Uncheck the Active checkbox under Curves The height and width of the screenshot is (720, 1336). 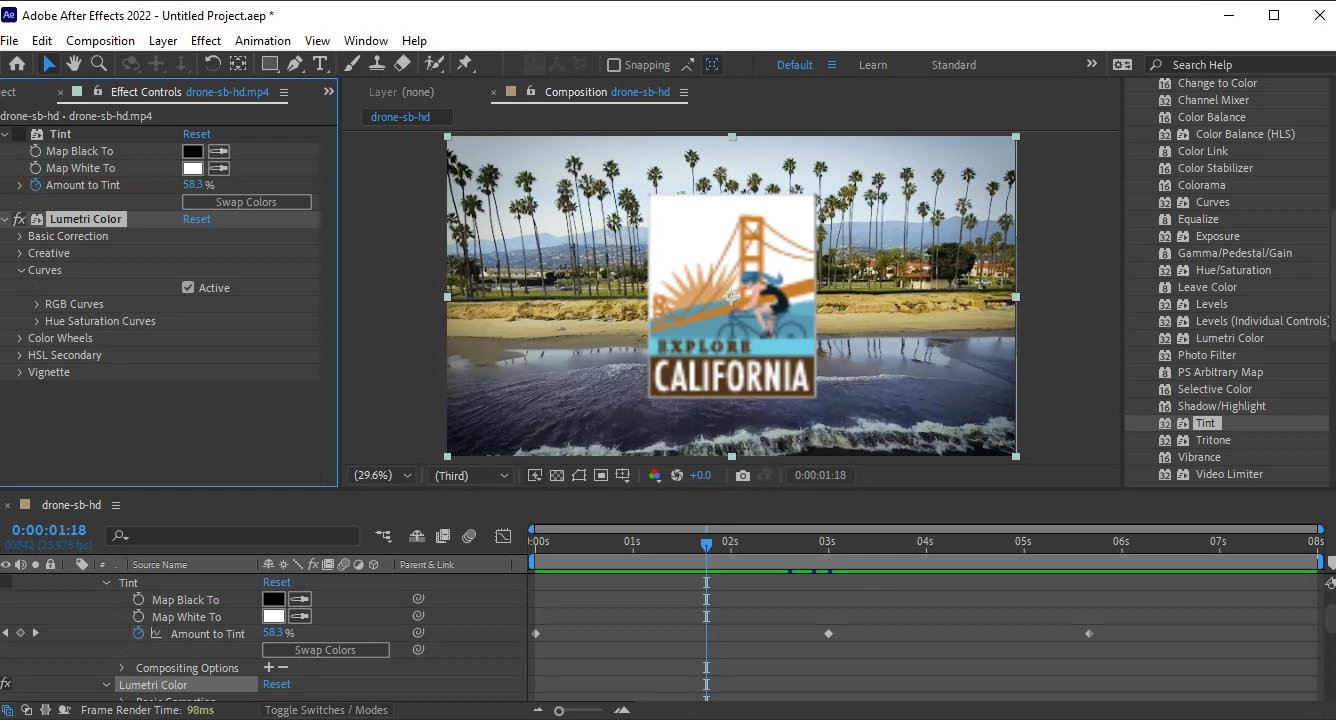(x=188, y=288)
